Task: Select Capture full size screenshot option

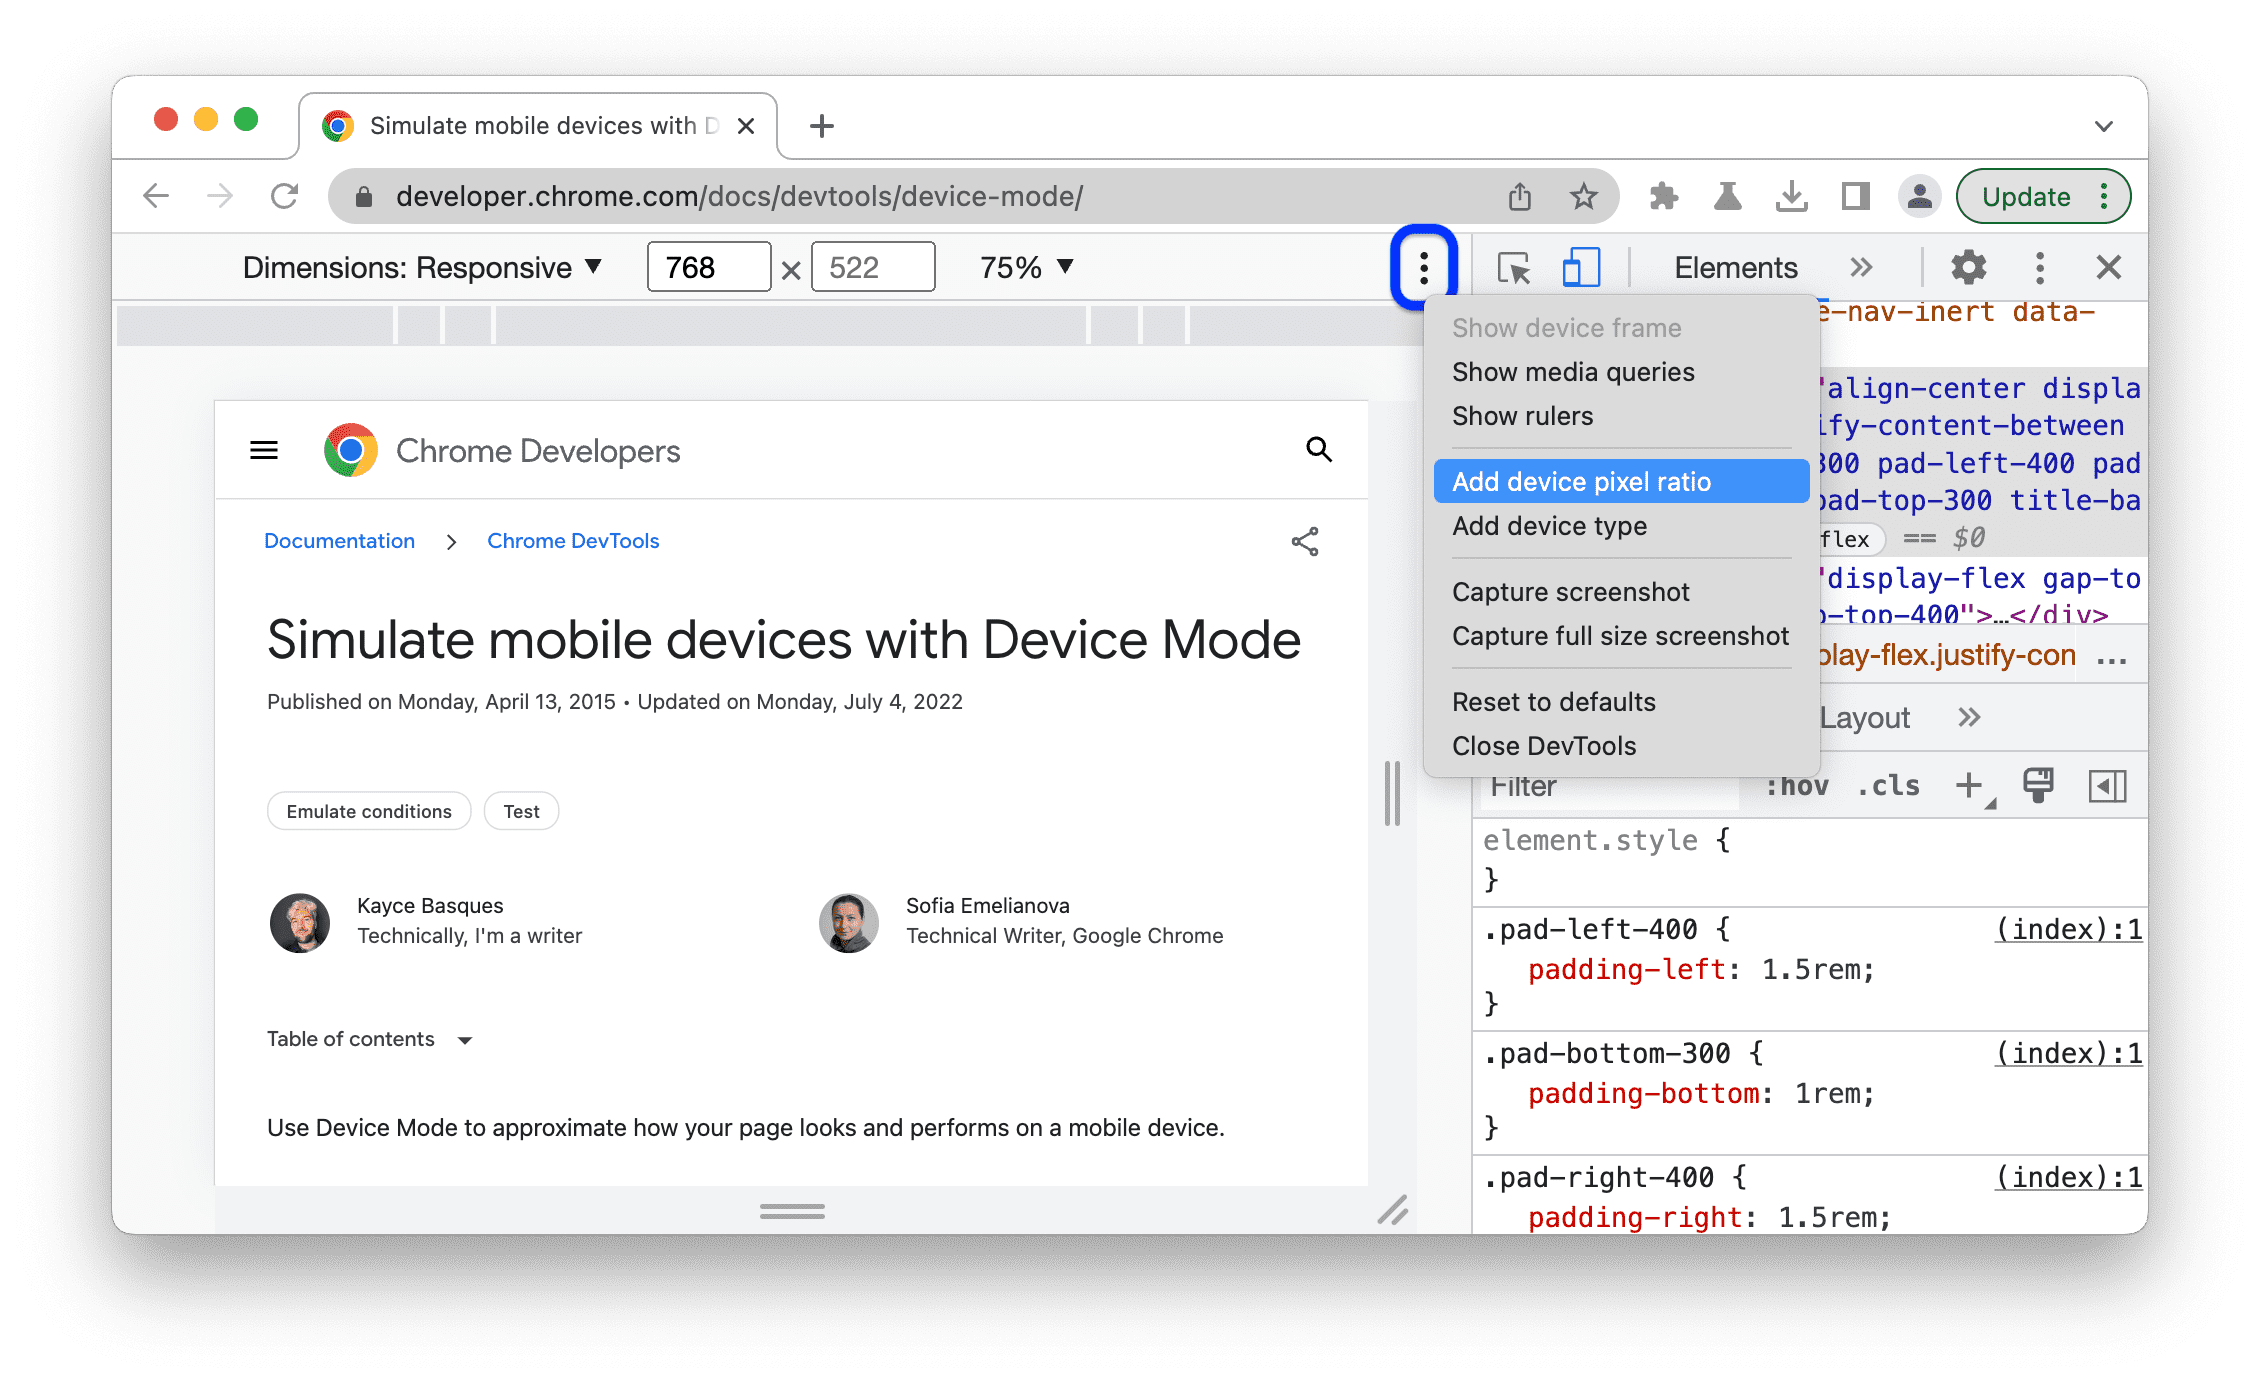Action: pyautogui.click(x=1614, y=636)
